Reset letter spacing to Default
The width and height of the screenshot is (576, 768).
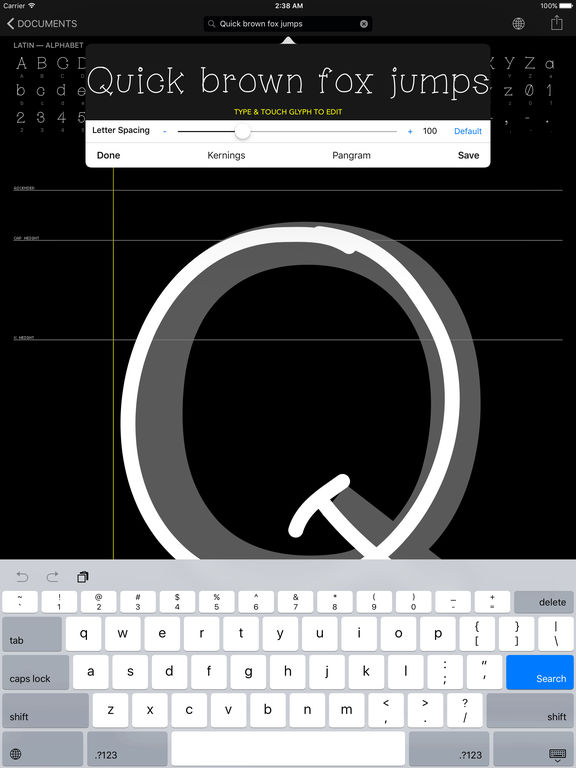[x=468, y=131]
